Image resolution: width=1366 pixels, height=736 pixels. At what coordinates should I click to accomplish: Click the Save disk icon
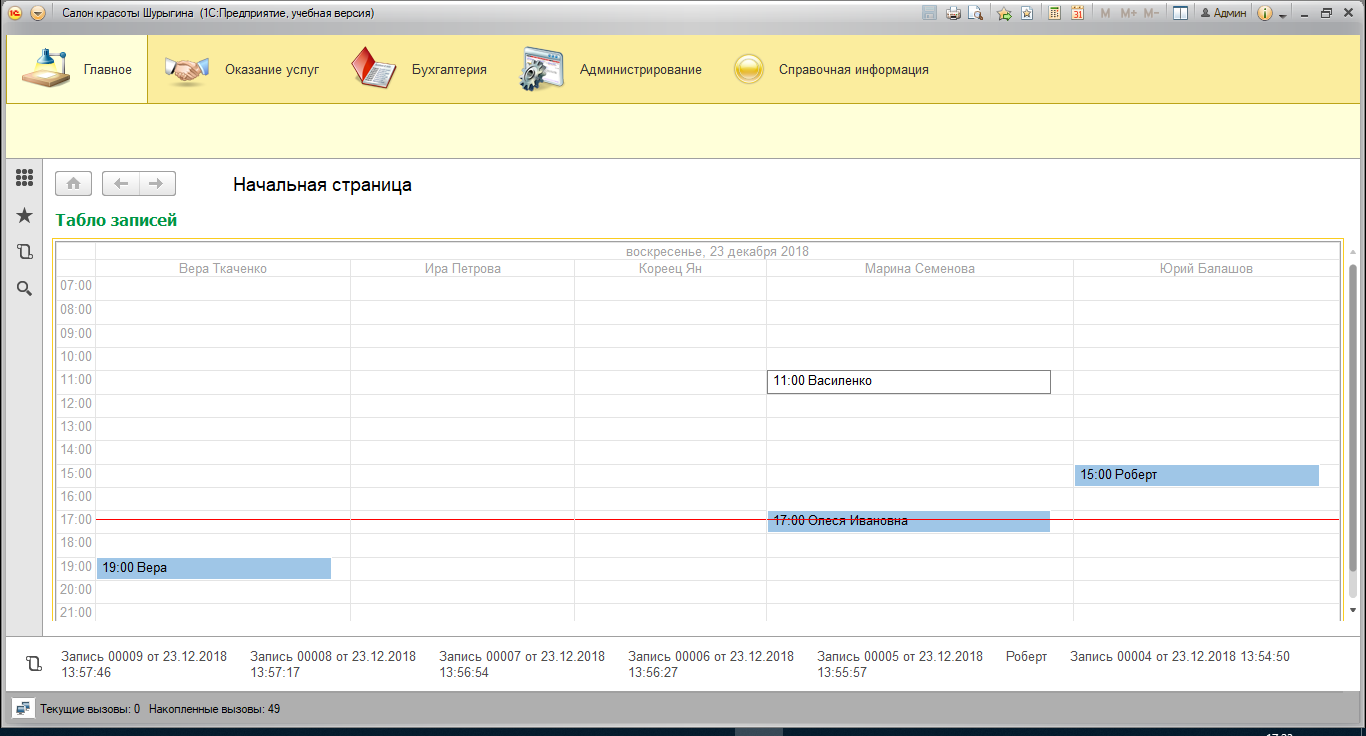929,13
